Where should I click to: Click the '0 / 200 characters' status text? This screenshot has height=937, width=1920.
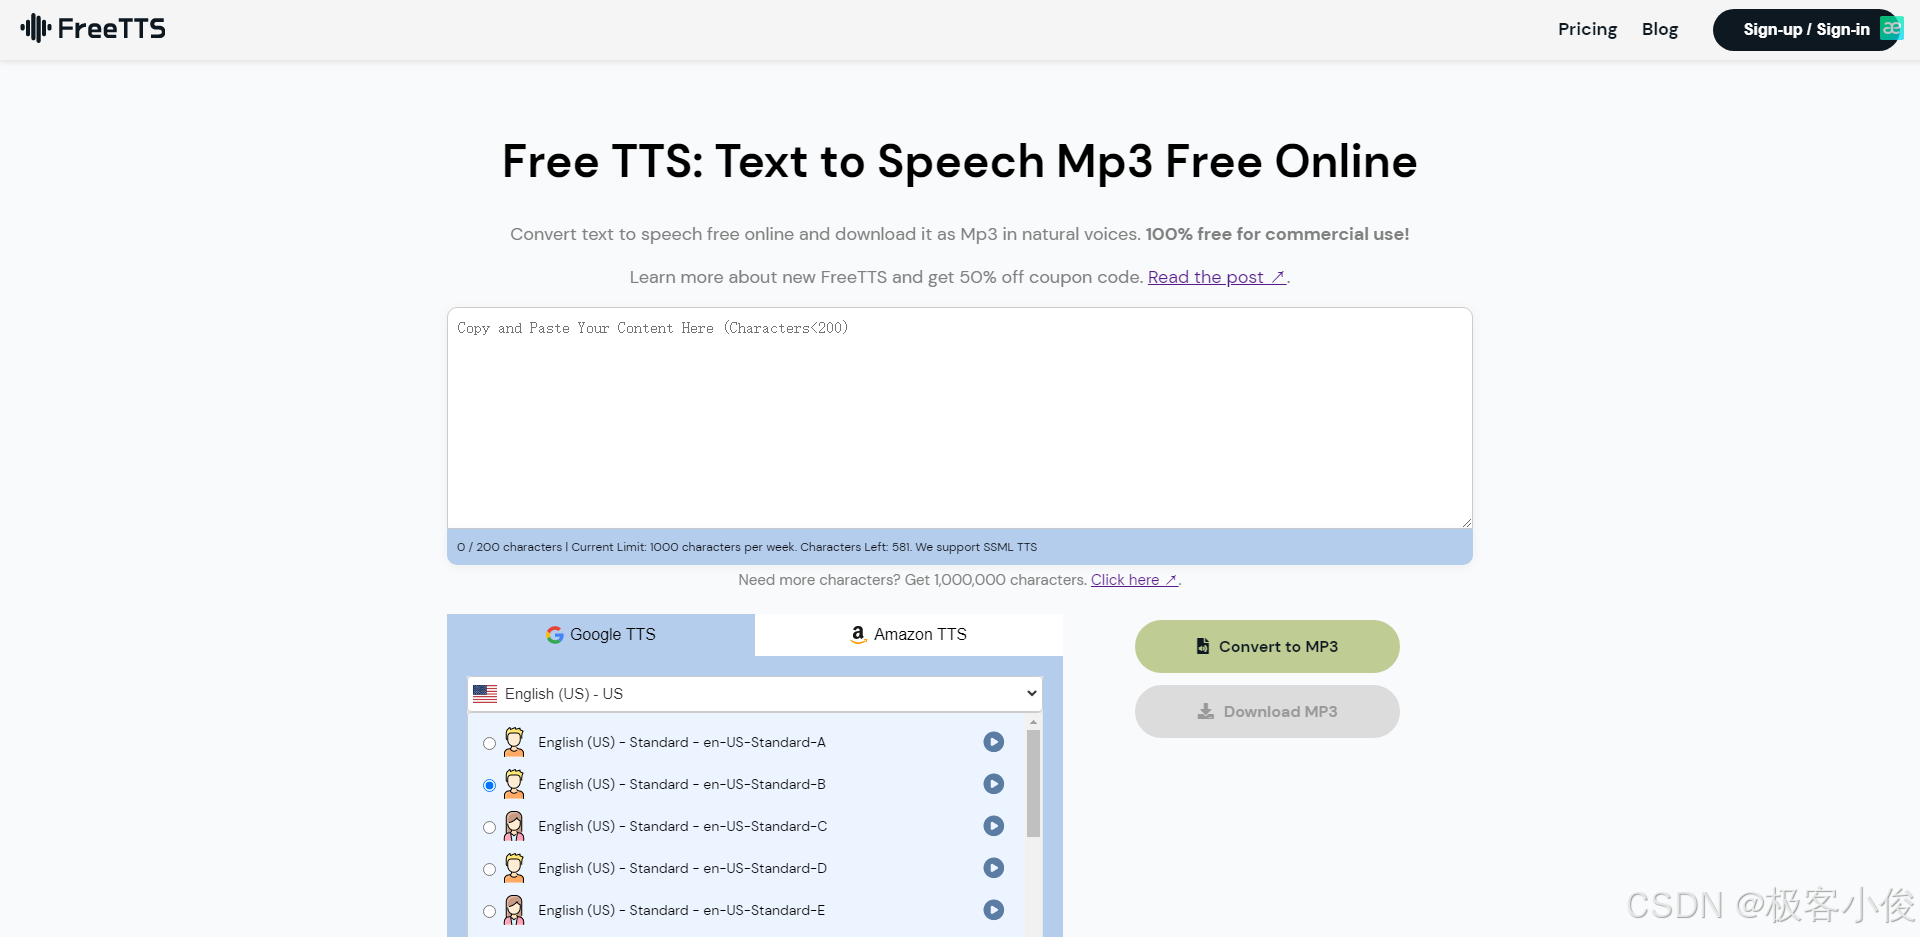coord(509,547)
